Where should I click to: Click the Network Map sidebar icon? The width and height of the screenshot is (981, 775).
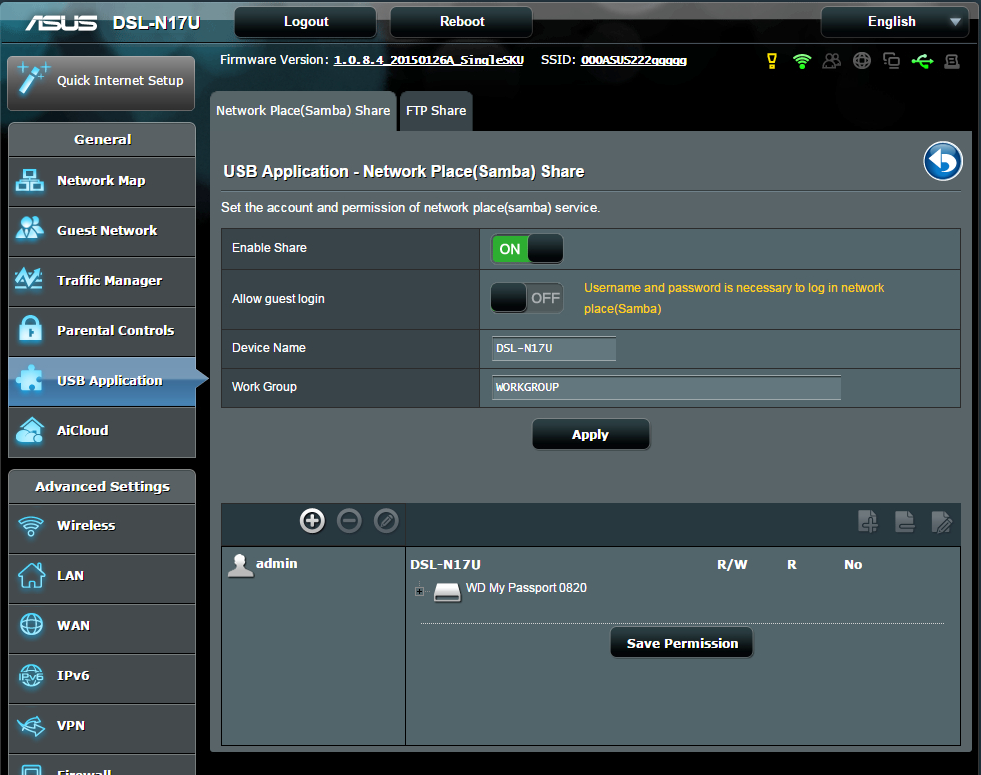click(29, 180)
